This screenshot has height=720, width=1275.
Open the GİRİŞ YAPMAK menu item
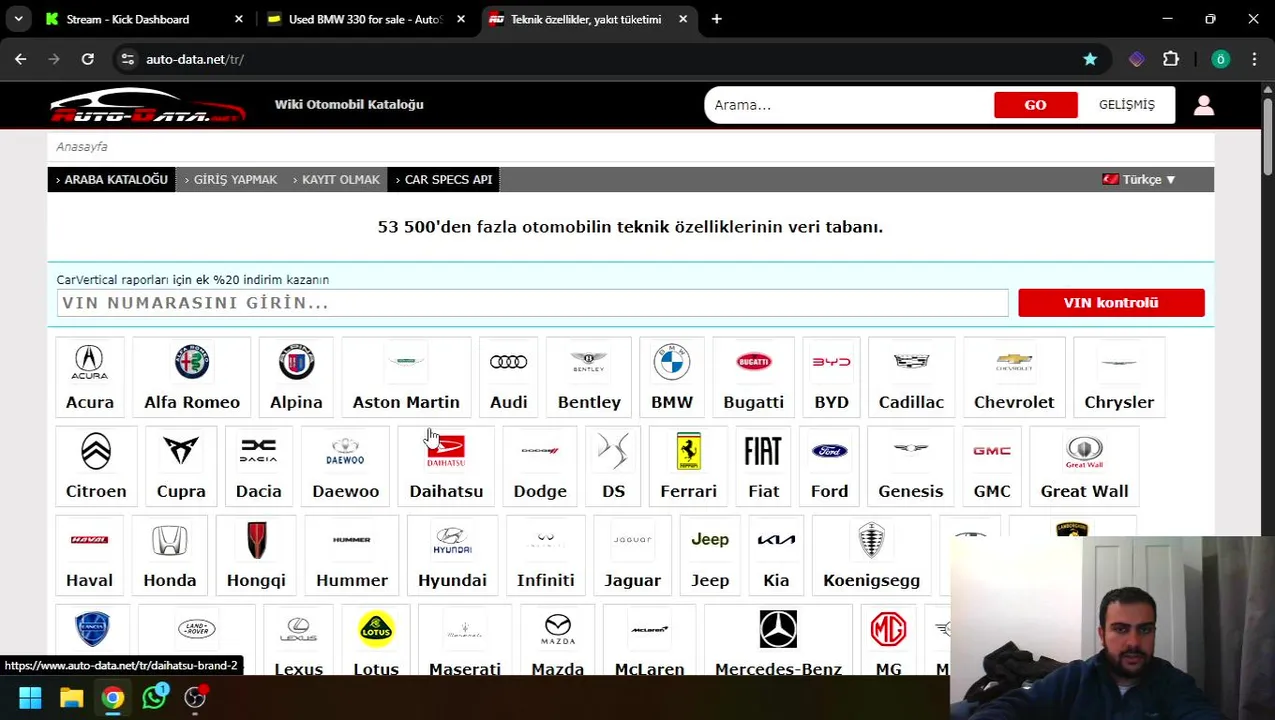pyautogui.click(x=230, y=180)
